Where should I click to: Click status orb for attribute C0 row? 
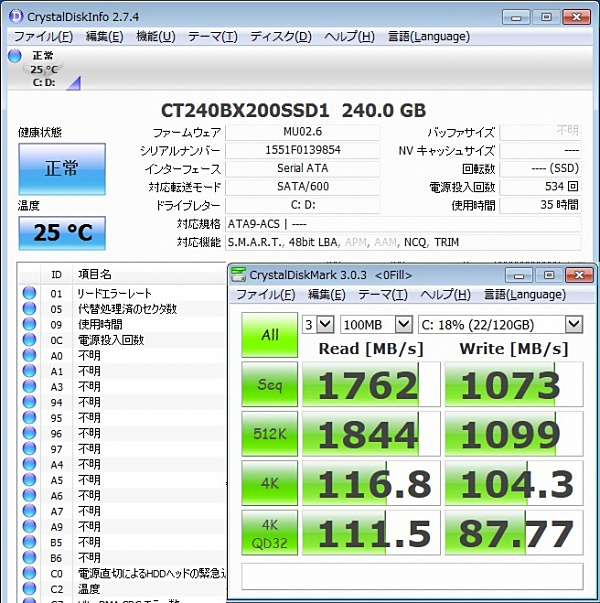pyautogui.click(x=29, y=573)
